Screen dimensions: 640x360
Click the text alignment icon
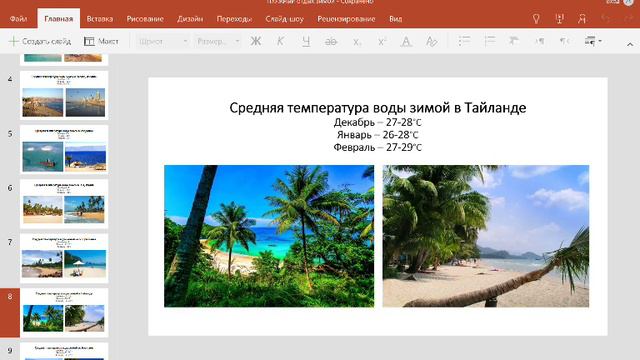pyautogui.click(x=514, y=41)
